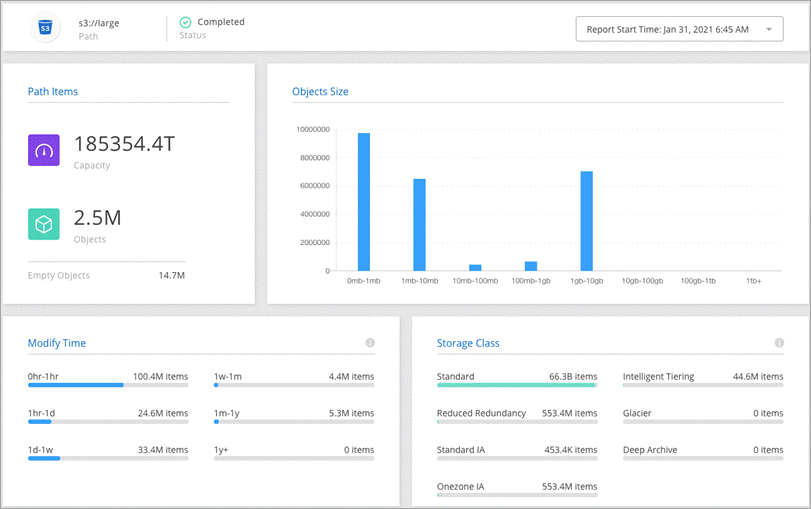Click the 1d-1w progress bar
The image size is (811, 509).
coord(108,458)
